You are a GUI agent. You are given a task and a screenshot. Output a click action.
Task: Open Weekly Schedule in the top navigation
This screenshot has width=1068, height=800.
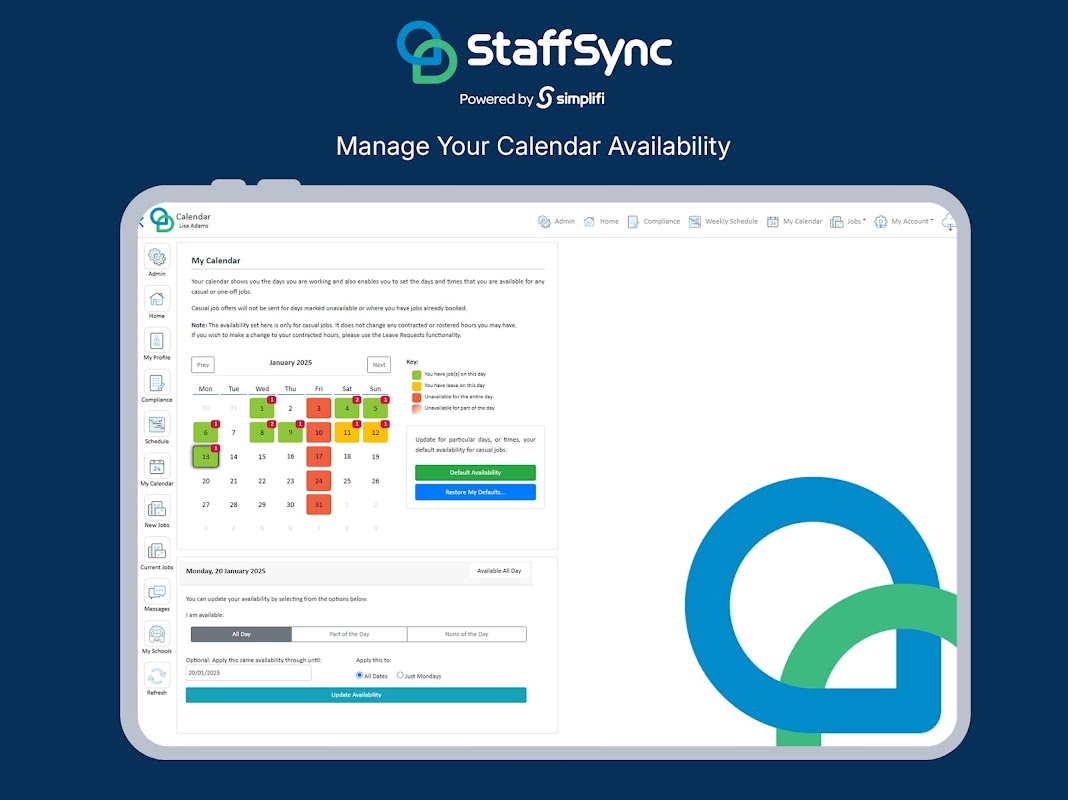tap(723, 221)
